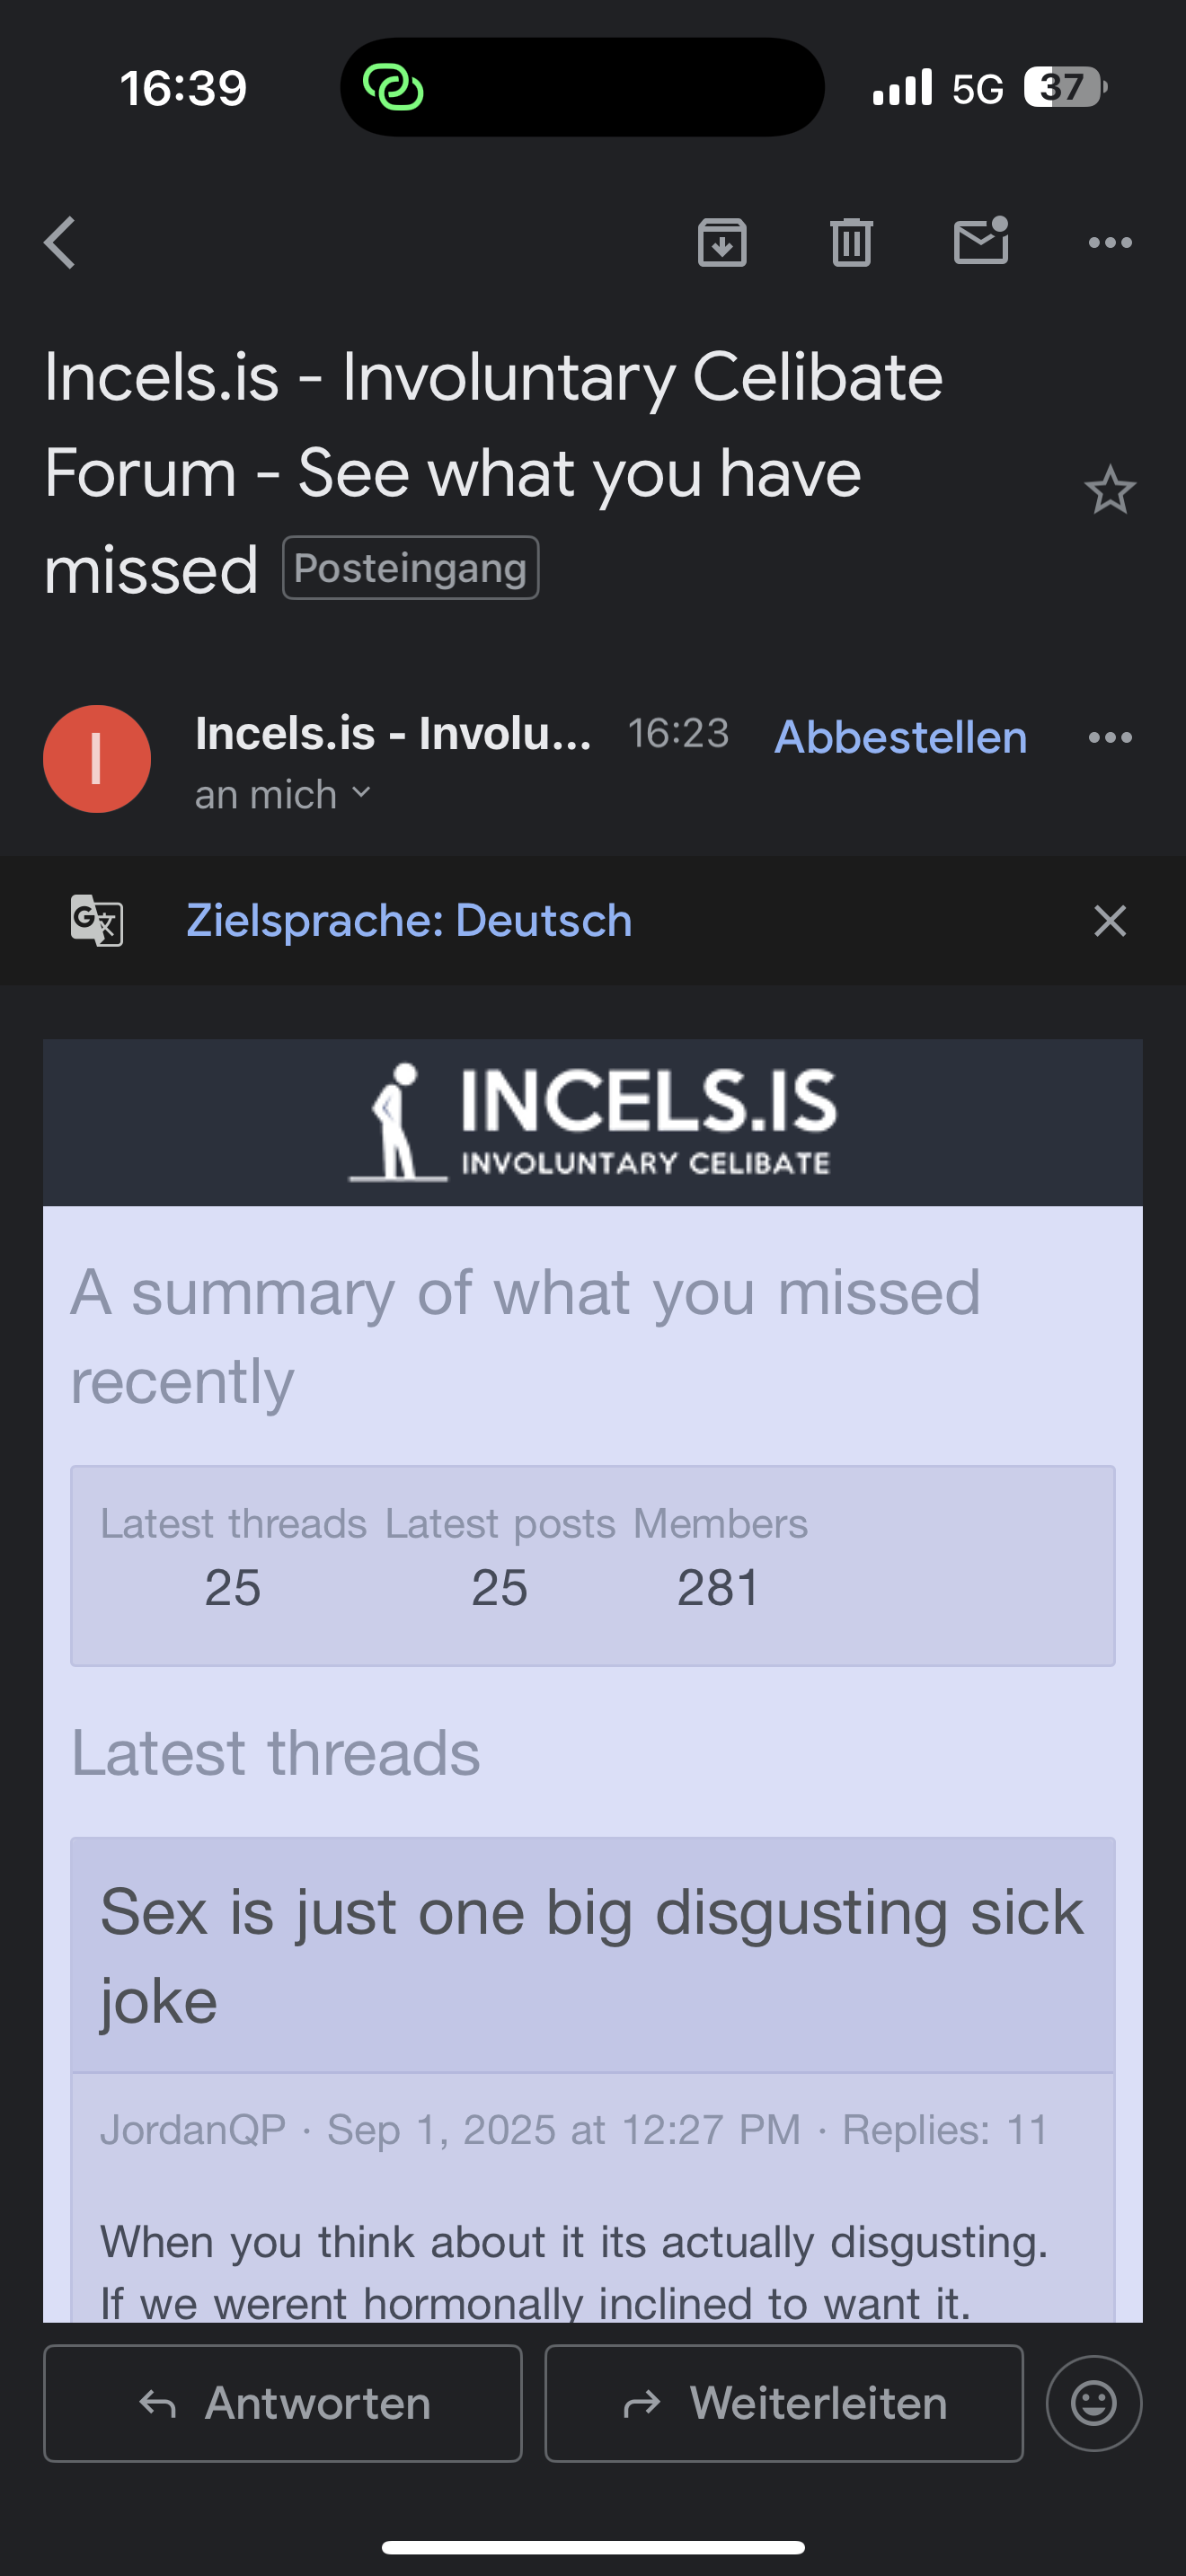Open the Incels.is logo banner

pyautogui.click(x=593, y=1122)
